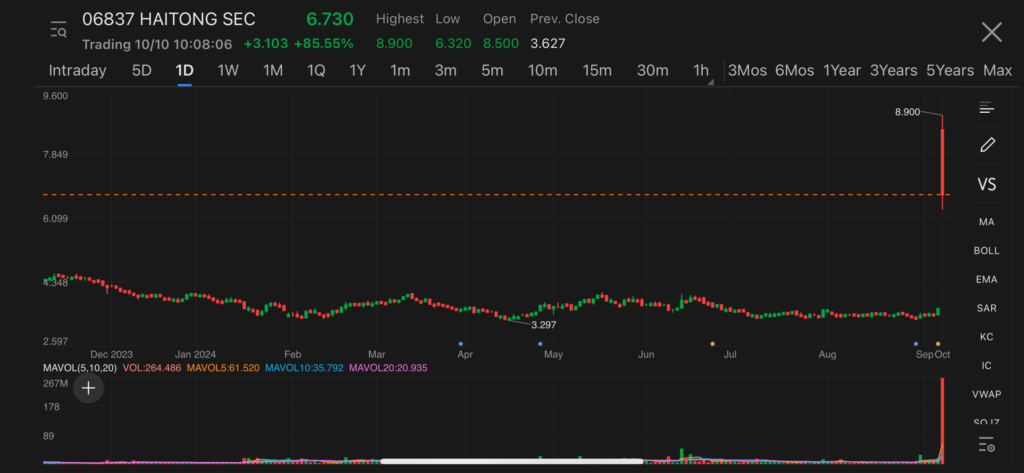Set range to 1Year
The image size is (1024, 473).
pyautogui.click(x=842, y=71)
